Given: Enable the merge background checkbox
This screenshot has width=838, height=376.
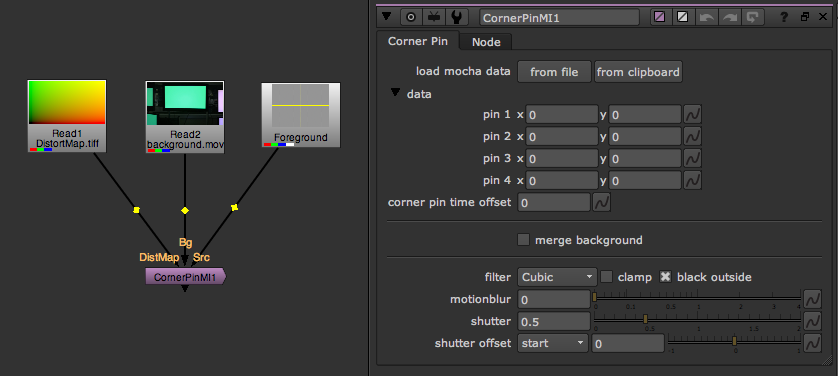Looking at the screenshot, I should coord(524,240).
